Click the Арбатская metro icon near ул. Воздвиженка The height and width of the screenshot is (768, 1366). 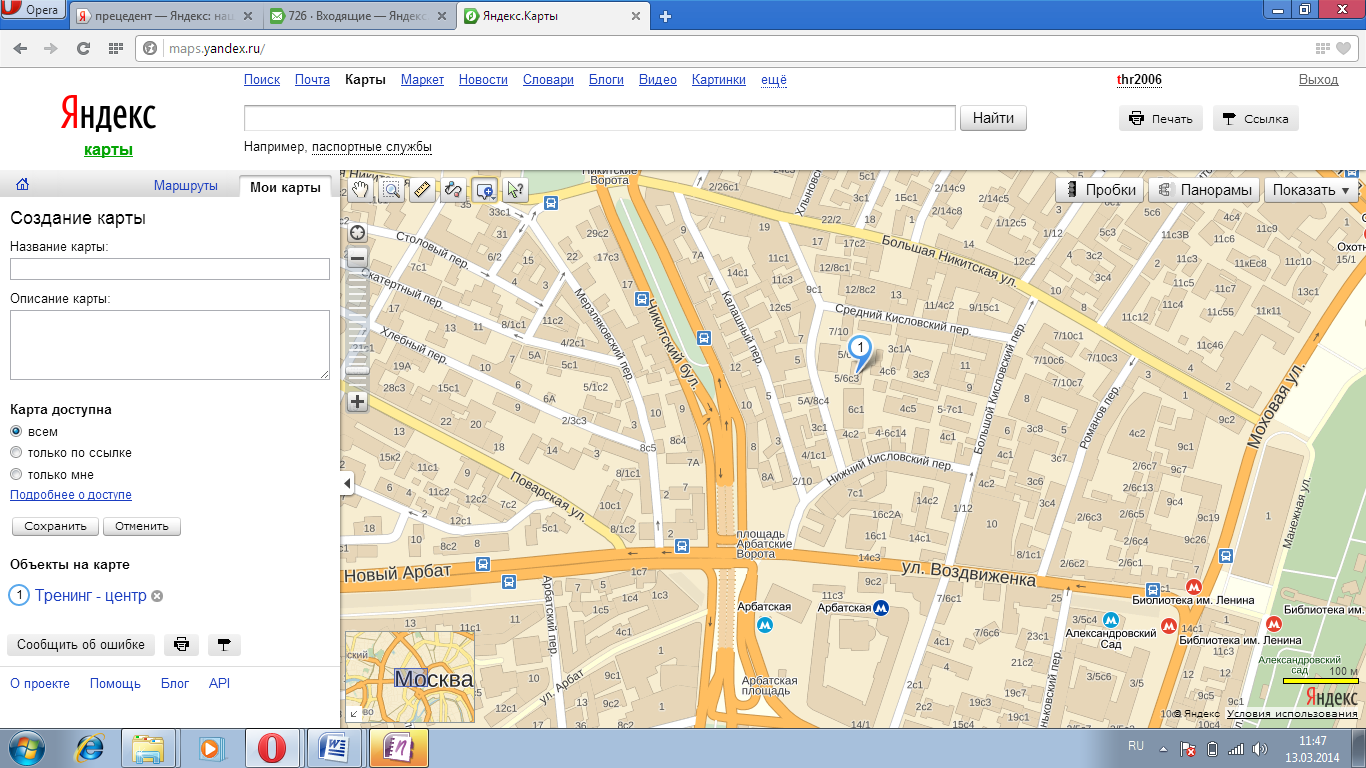coord(881,607)
